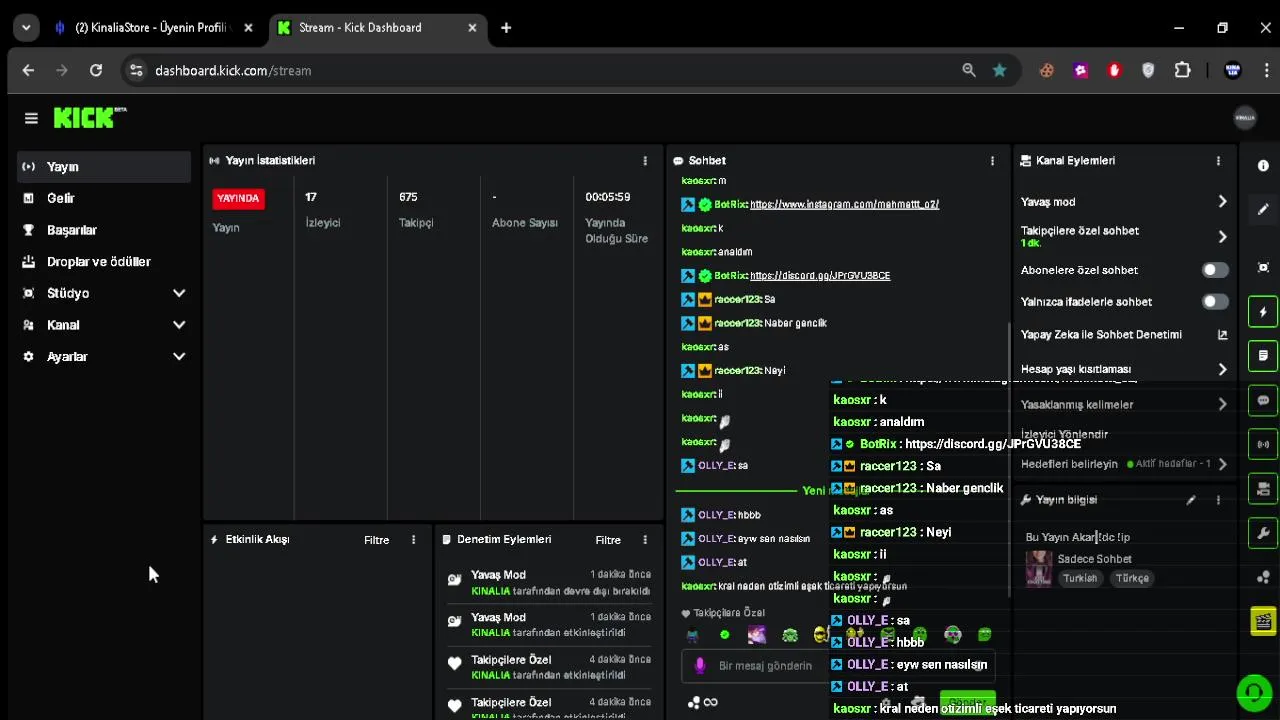Click the purple microphone icon in message box

[700, 665]
